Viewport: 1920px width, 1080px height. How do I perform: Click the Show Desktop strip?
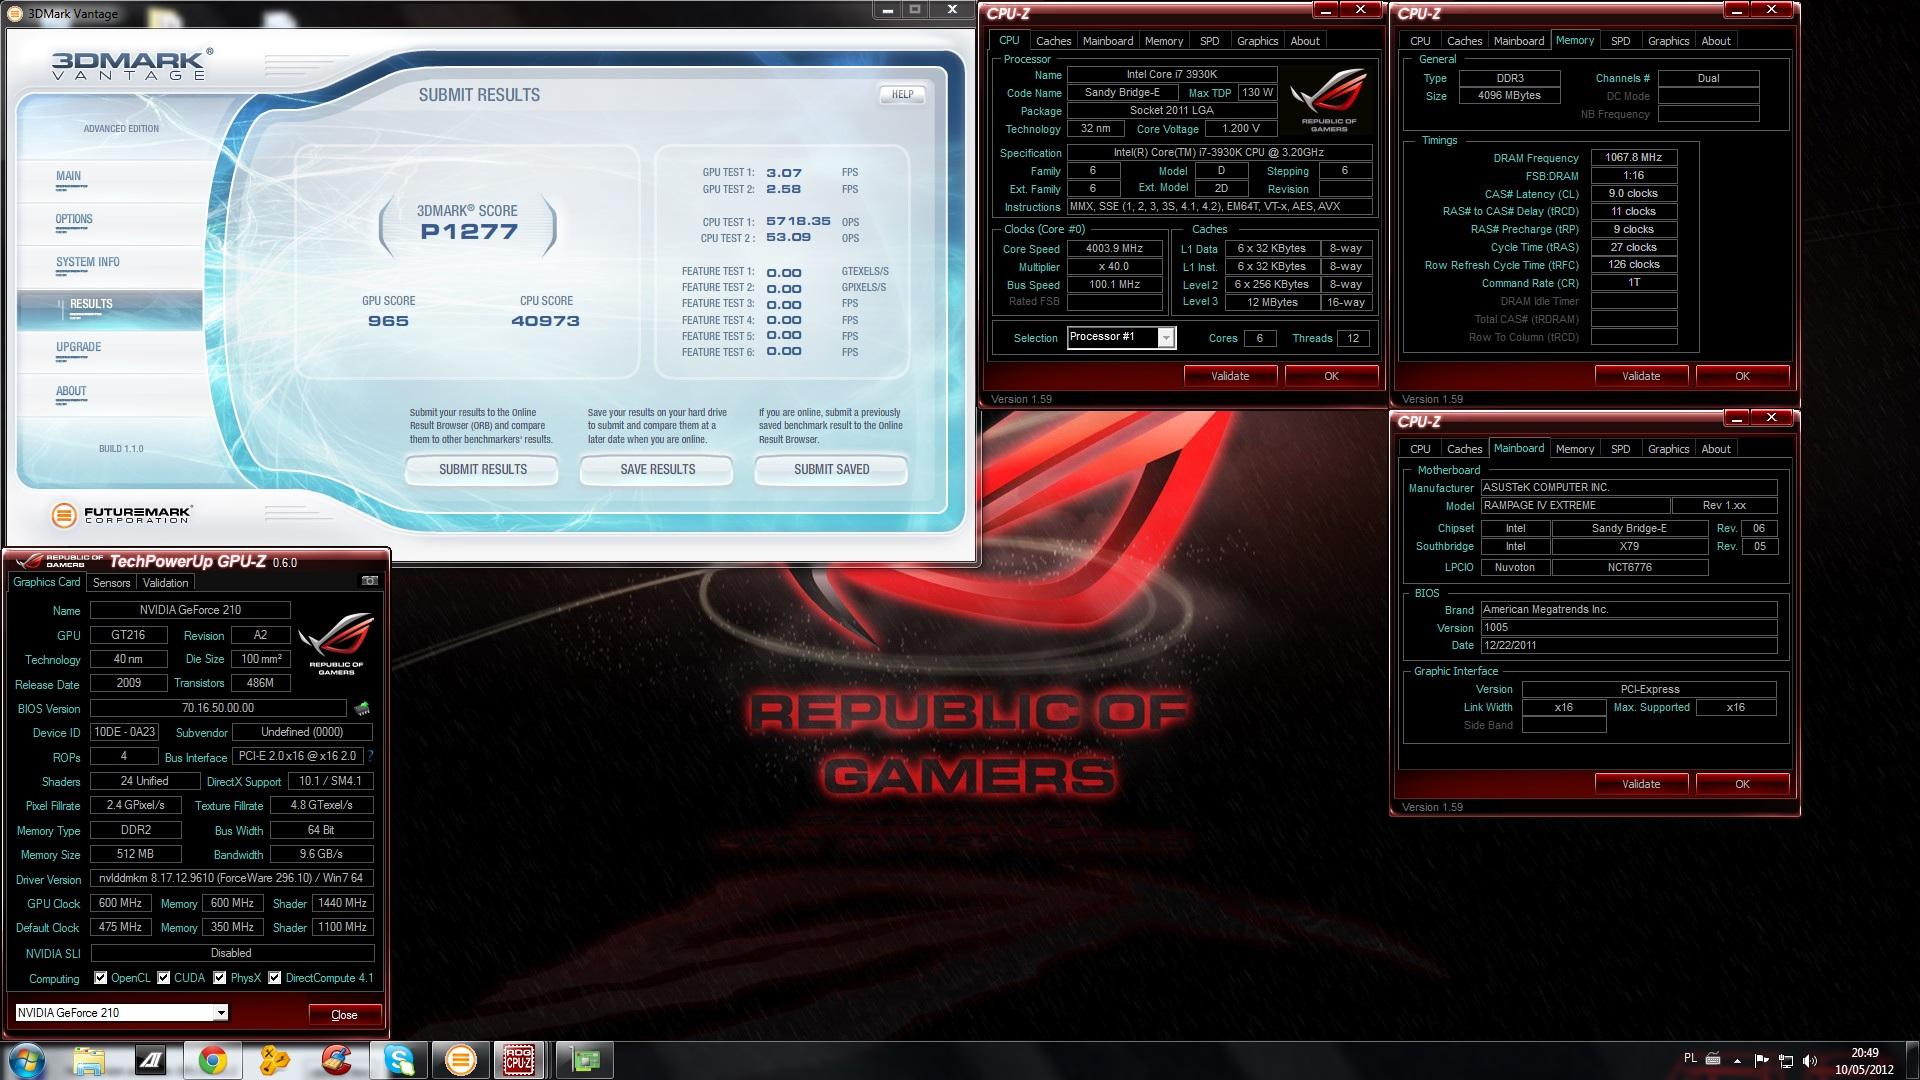[x=1912, y=1060]
